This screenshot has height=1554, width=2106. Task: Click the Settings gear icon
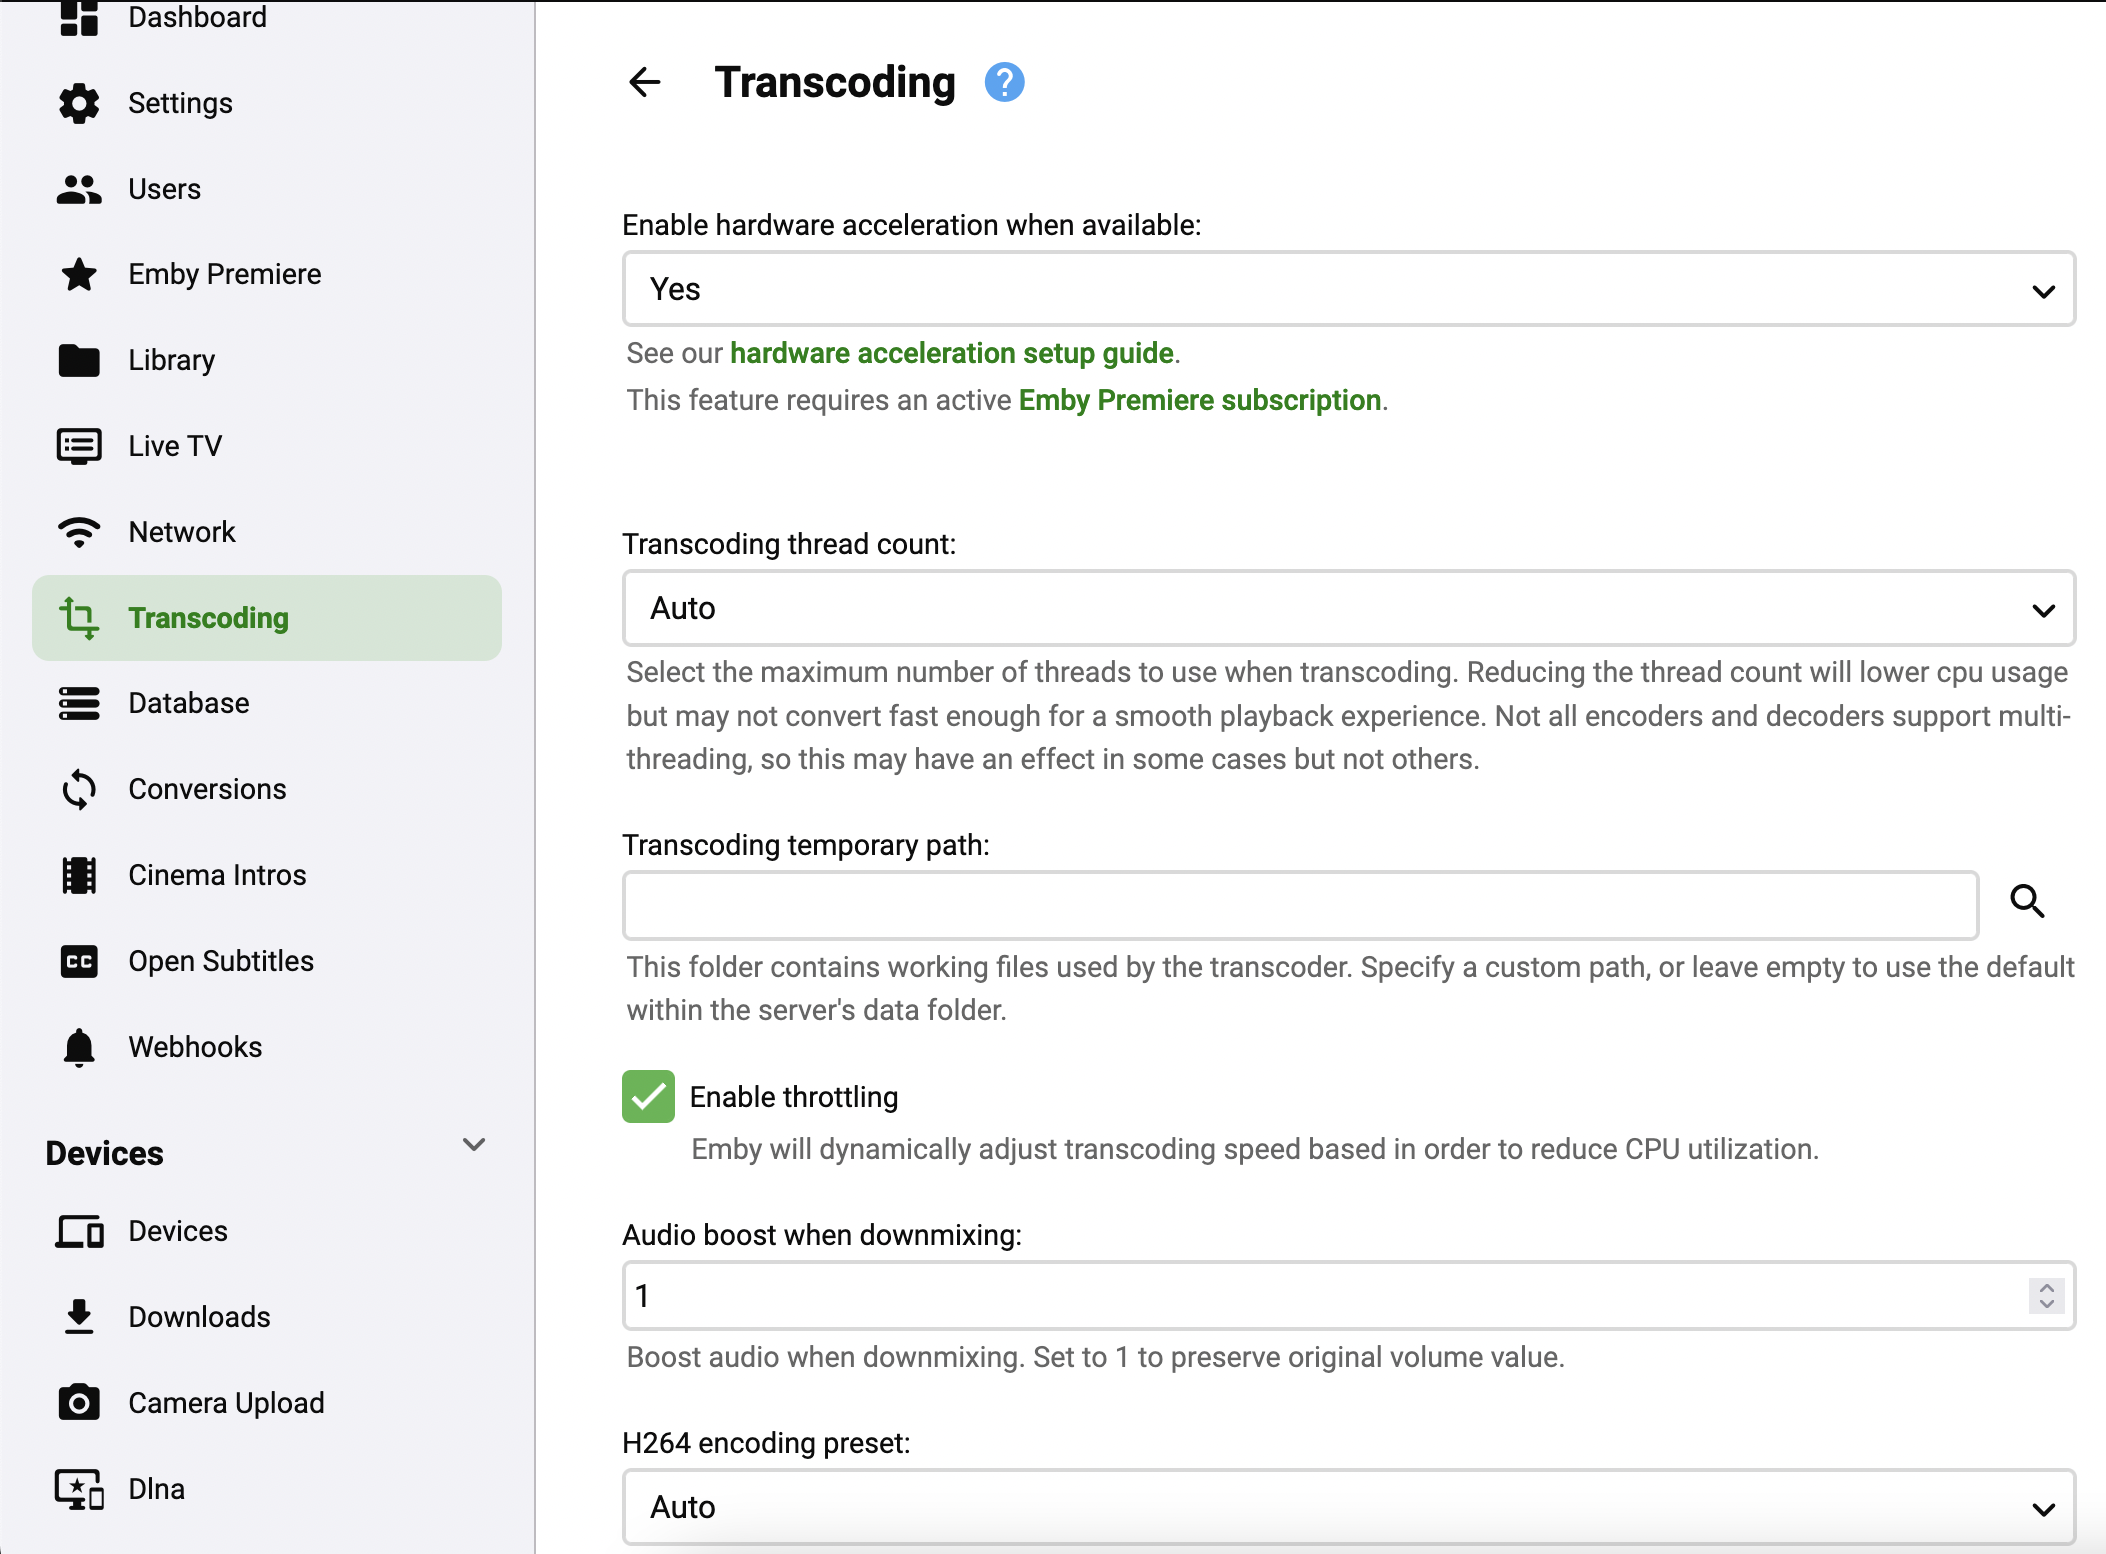(x=79, y=103)
